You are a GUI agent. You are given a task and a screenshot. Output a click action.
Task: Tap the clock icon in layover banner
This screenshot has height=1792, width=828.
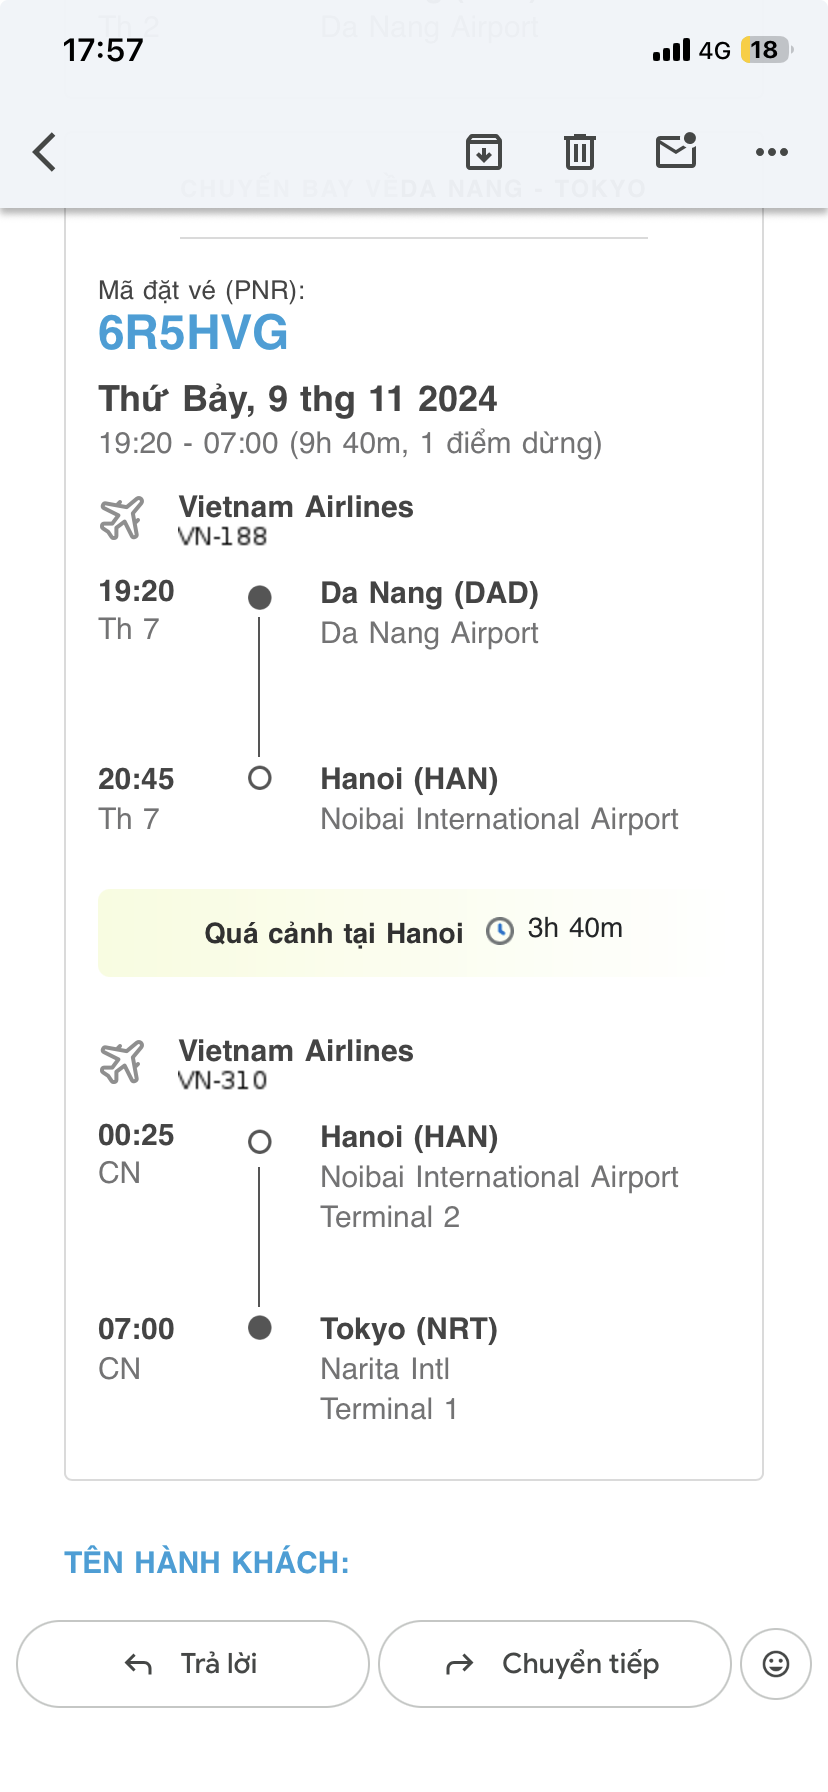point(499,931)
